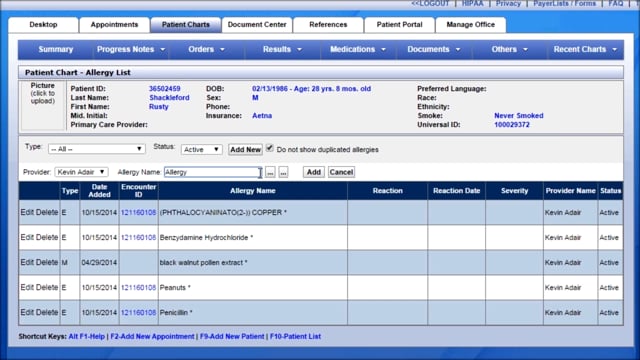
Task: Click the Add New button
Action: pos(245,149)
